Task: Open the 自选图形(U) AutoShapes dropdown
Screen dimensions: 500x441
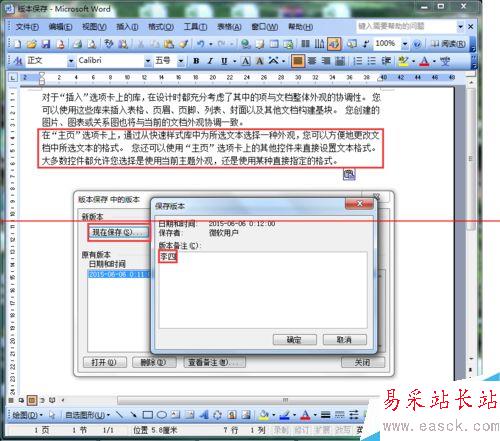Action: (x=87, y=415)
